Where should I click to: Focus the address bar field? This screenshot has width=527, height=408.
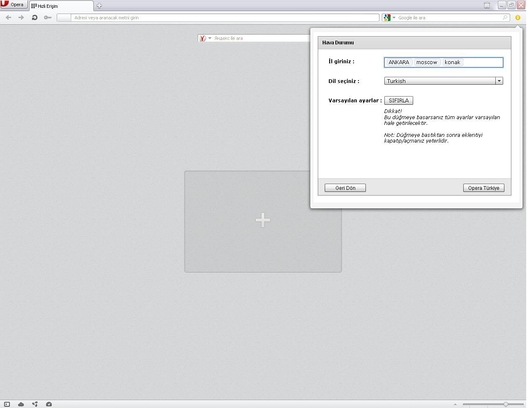pyautogui.click(x=218, y=17)
